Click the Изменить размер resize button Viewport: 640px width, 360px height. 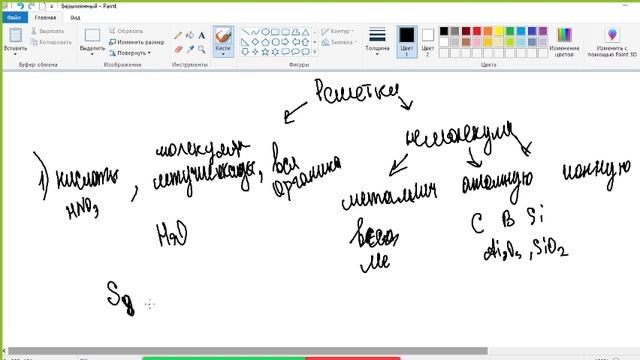137,42
